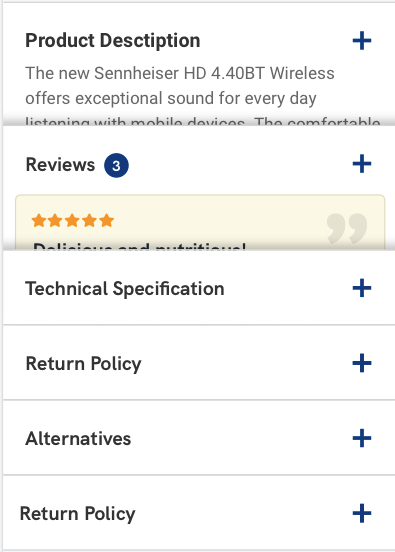Image resolution: width=395 pixels, height=552 pixels.
Task: Select the fifth orange star in the review
Action: click(106, 221)
